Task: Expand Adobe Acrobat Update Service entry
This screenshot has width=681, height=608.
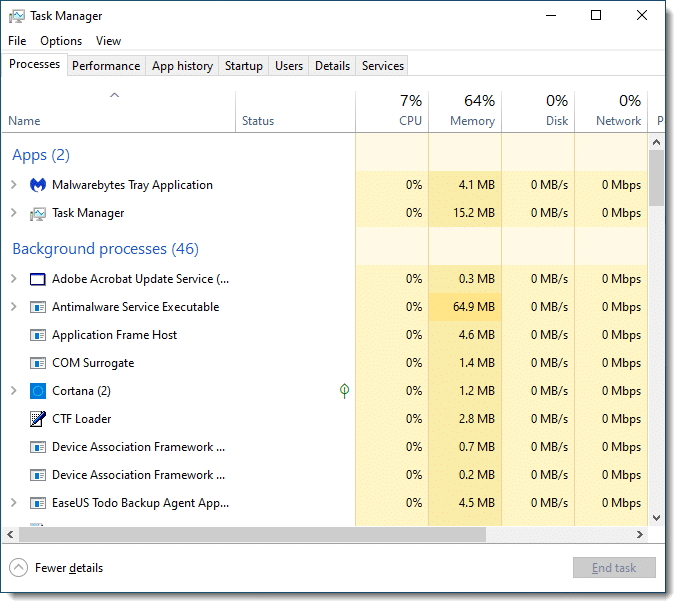Action: click(x=13, y=280)
